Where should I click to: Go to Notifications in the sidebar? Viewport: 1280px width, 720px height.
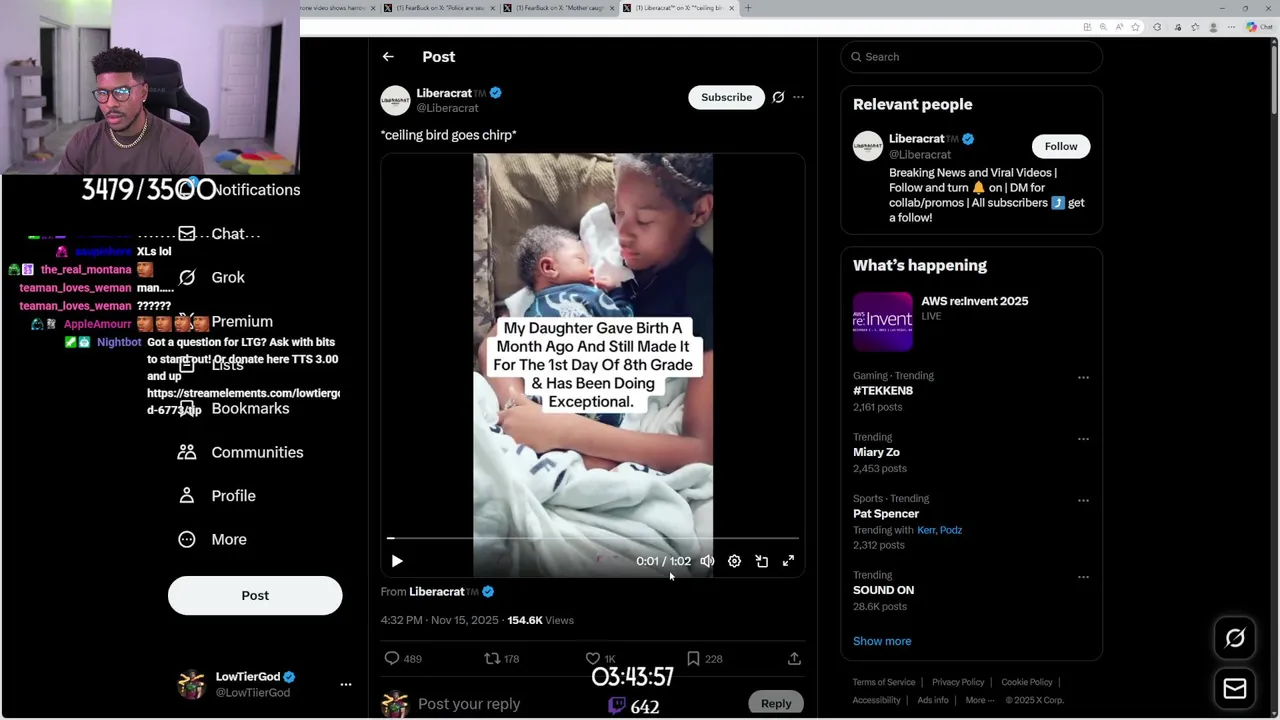256,190
